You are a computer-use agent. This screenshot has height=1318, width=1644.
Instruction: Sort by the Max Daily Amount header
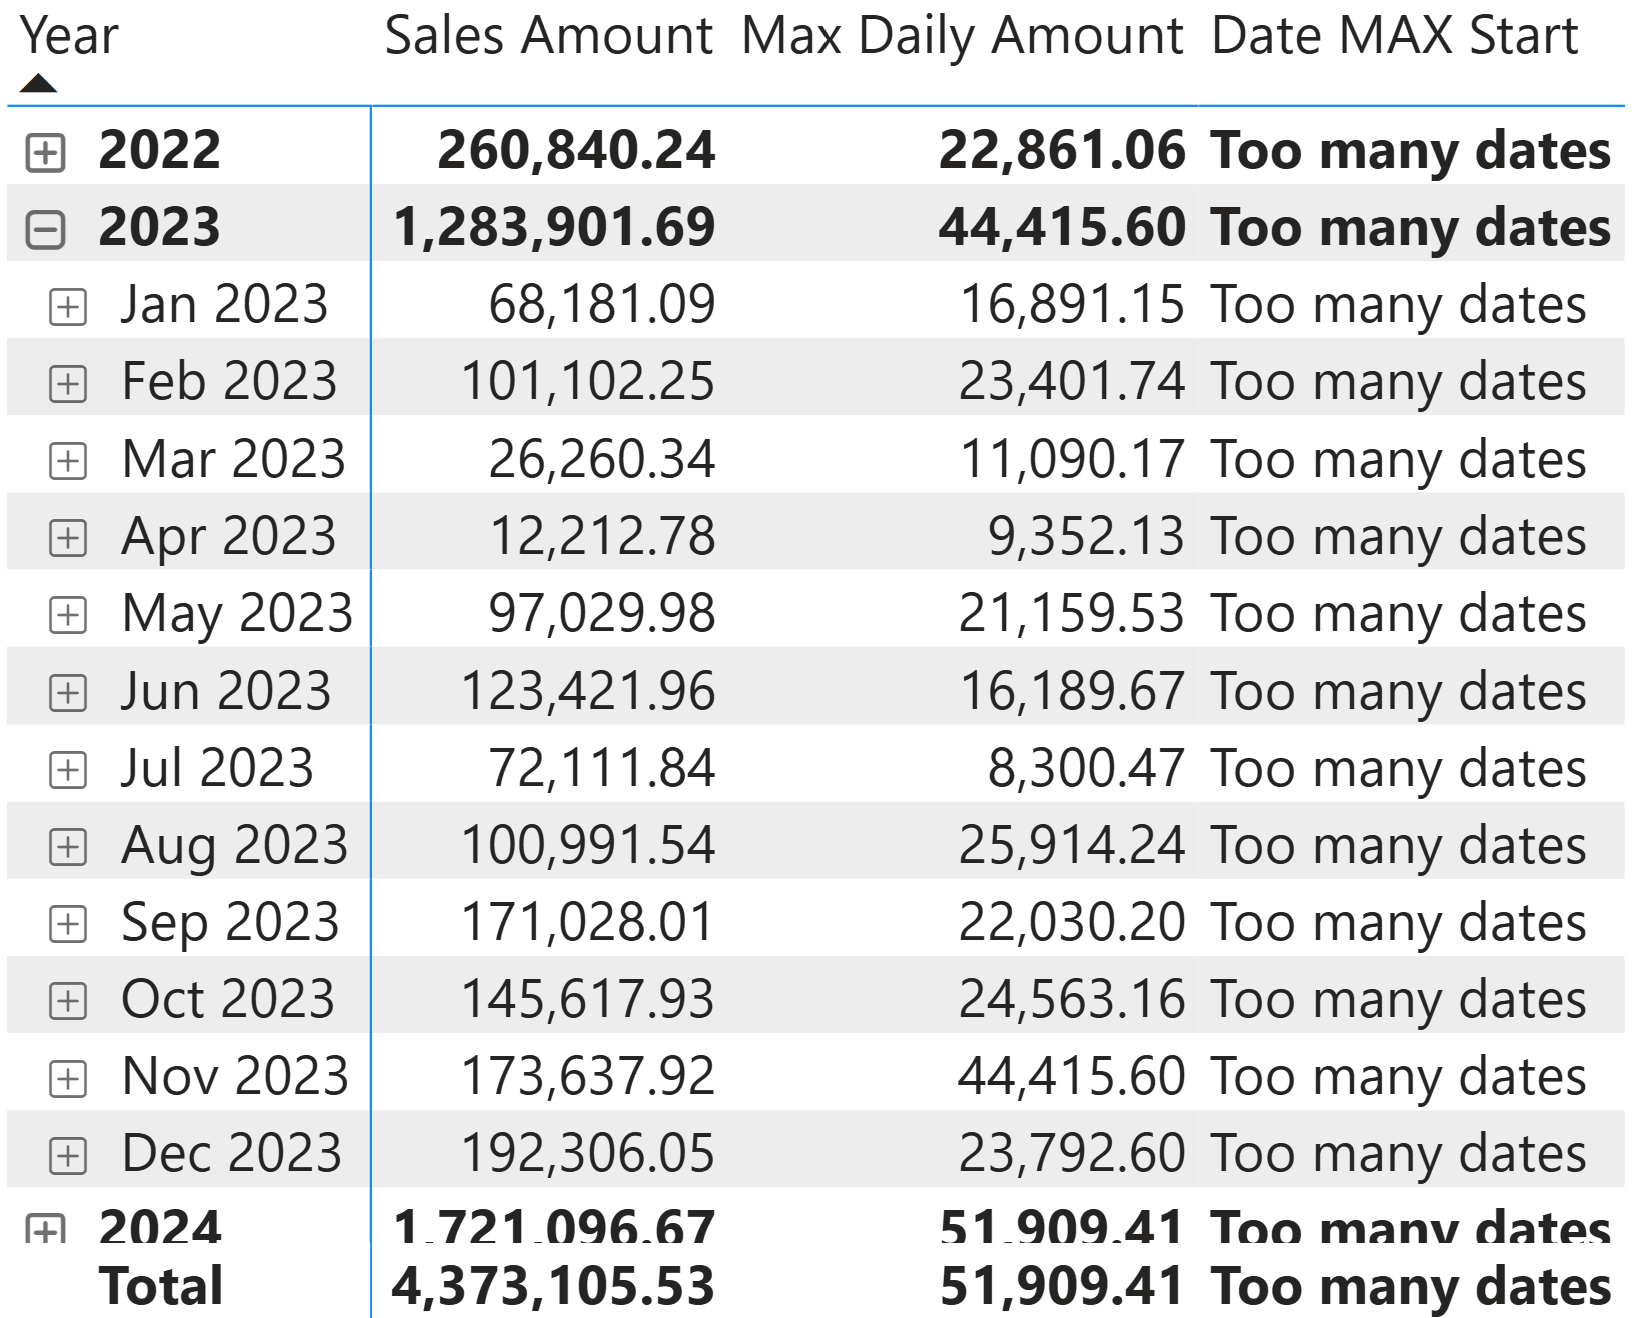[962, 37]
